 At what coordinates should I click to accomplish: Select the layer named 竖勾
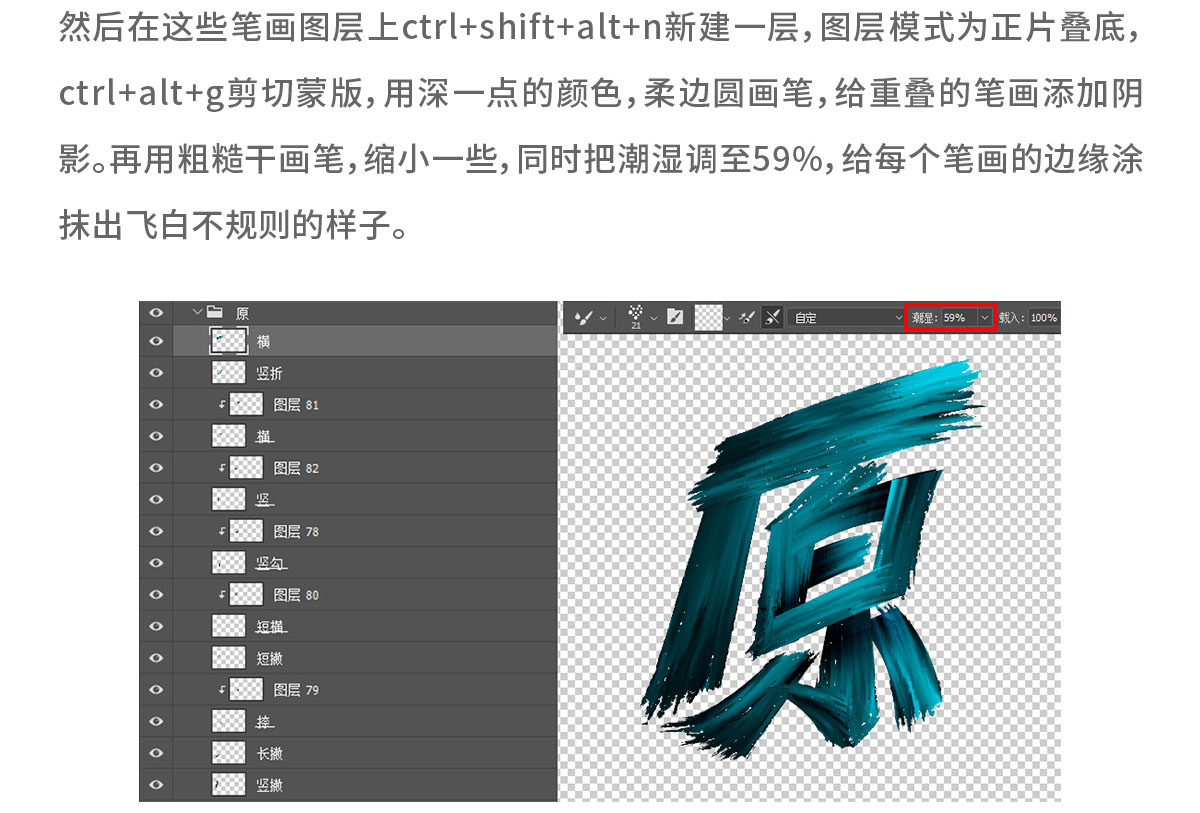pos(271,563)
